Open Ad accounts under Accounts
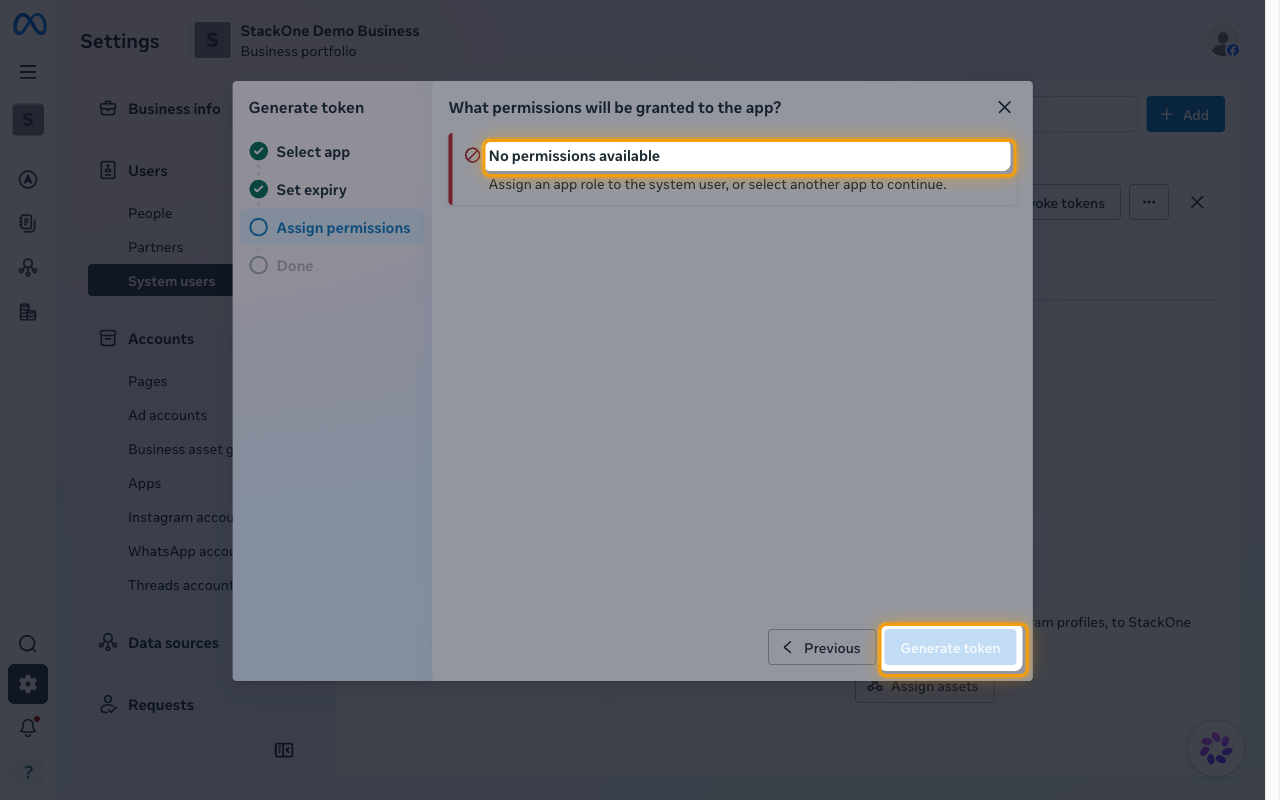 (x=168, y=415)
